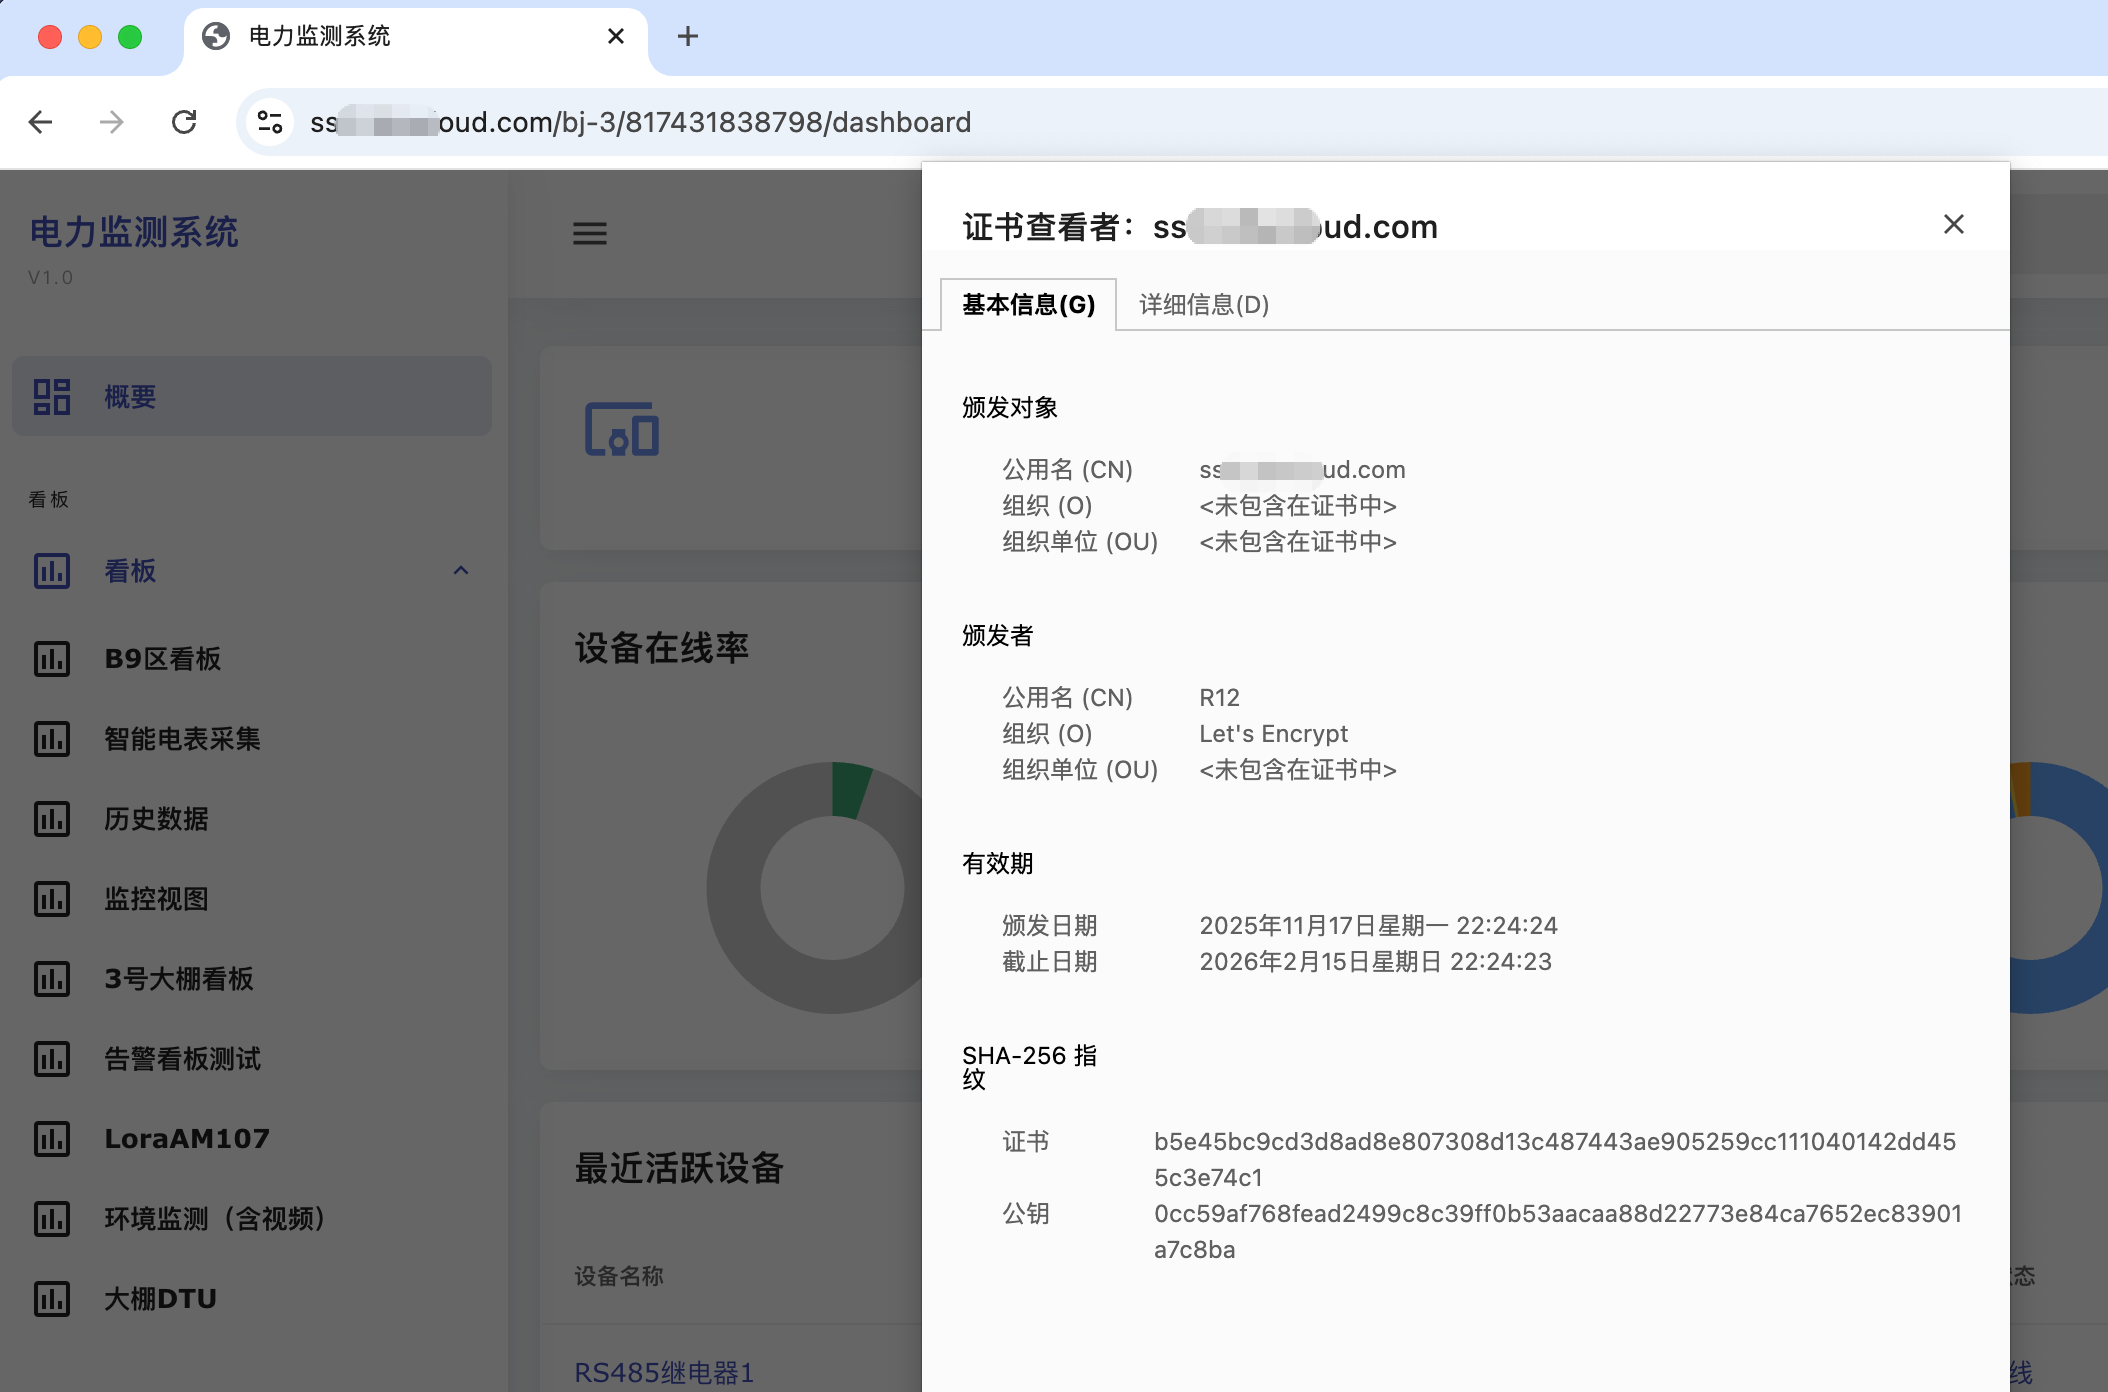Image resolution: width=2108 pixels, height=1392 pixels.
Task: Click the site information icon in address bar
Action: (x=270, y=122)
